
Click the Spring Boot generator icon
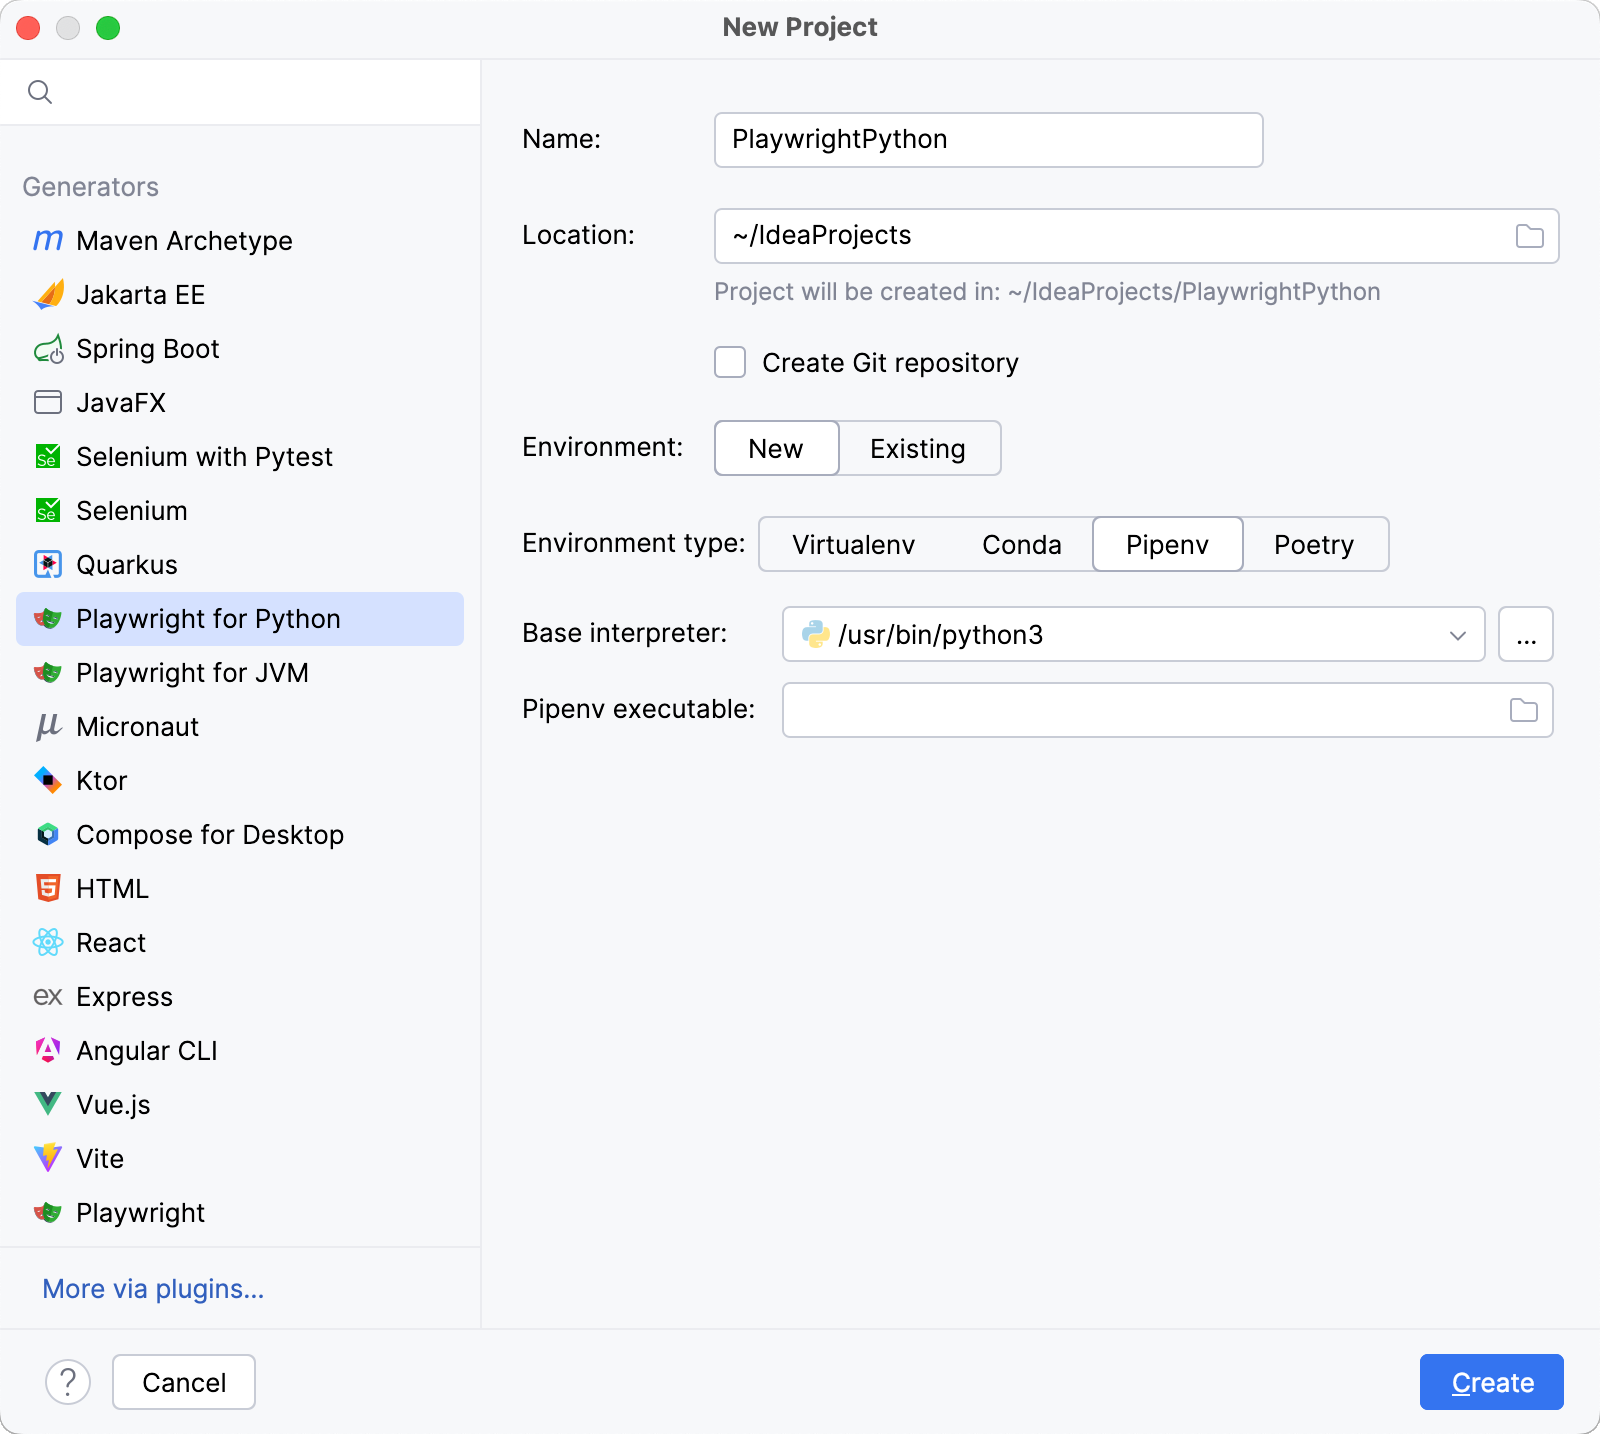(47, 349)
